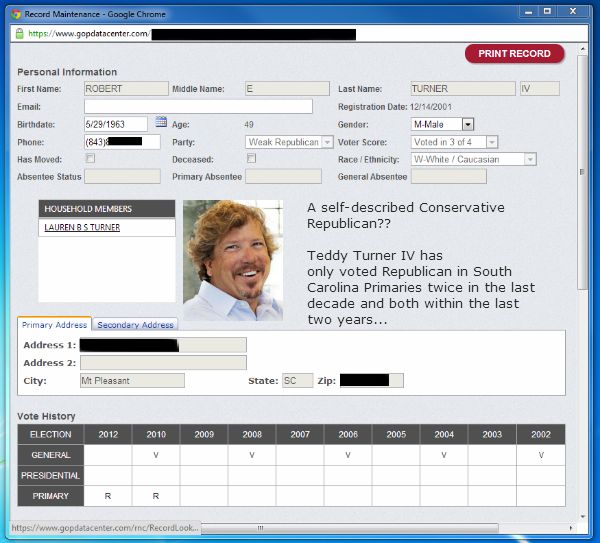Click the Email input field
The width and height of the screenshot is (600, 543).
(x=198, y=106)
